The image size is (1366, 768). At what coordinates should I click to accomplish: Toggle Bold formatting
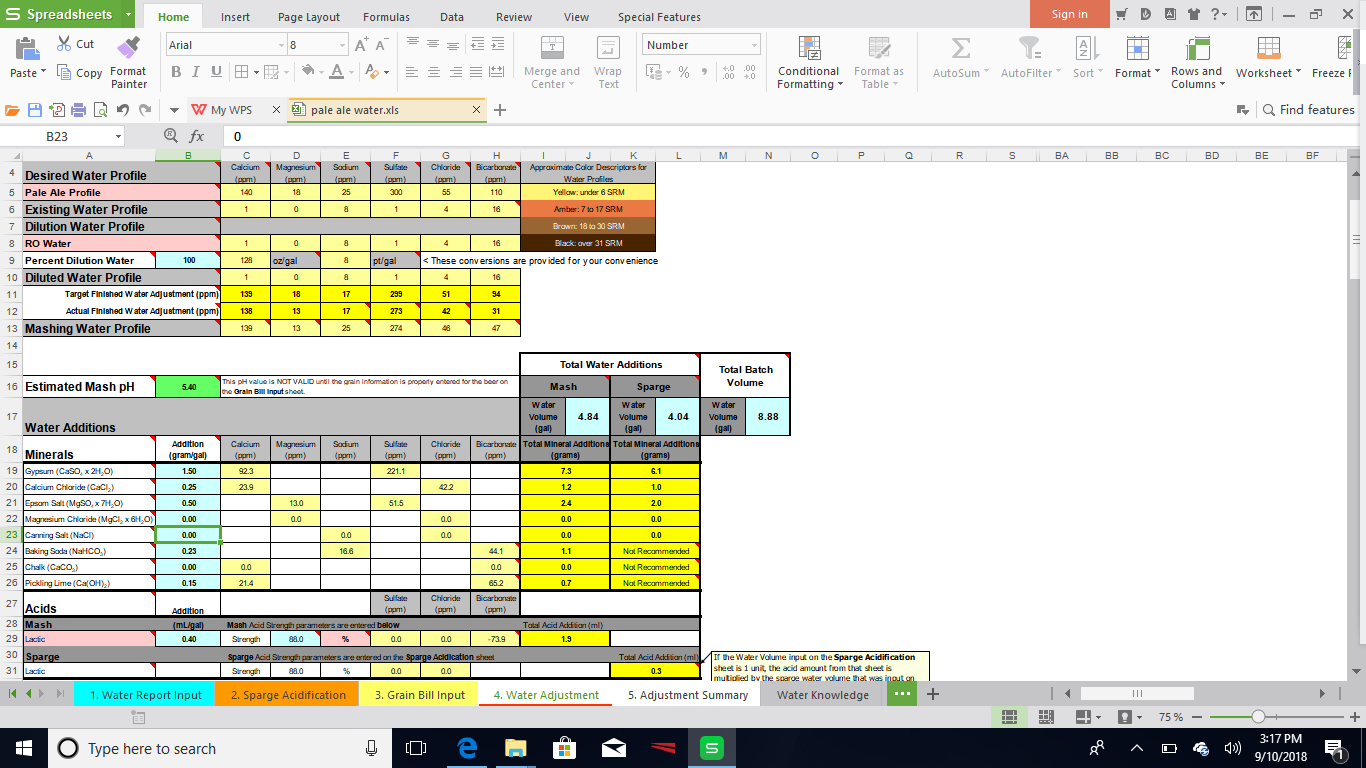tap(176, 72)
